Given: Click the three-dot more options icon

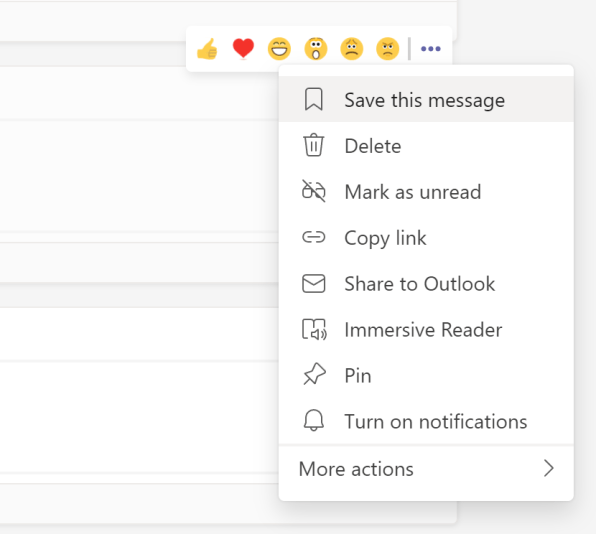Looking at the screenshot, I should click(431, 49).
